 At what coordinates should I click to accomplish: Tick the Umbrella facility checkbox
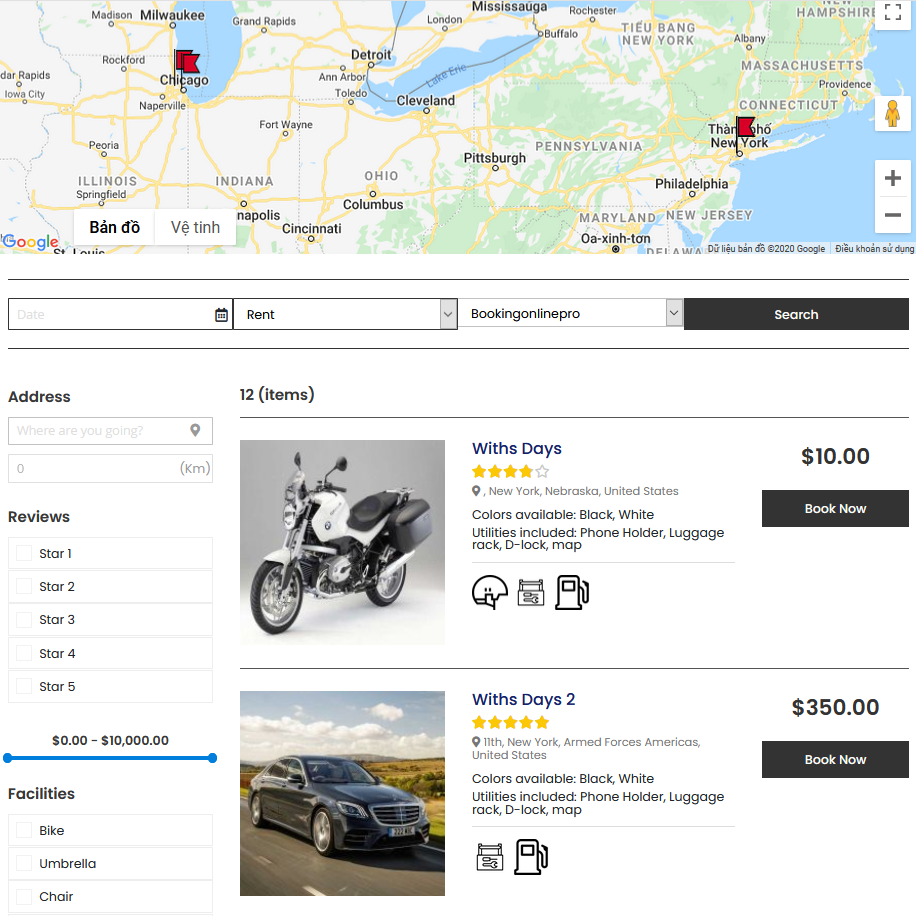[x=24, y=863]
